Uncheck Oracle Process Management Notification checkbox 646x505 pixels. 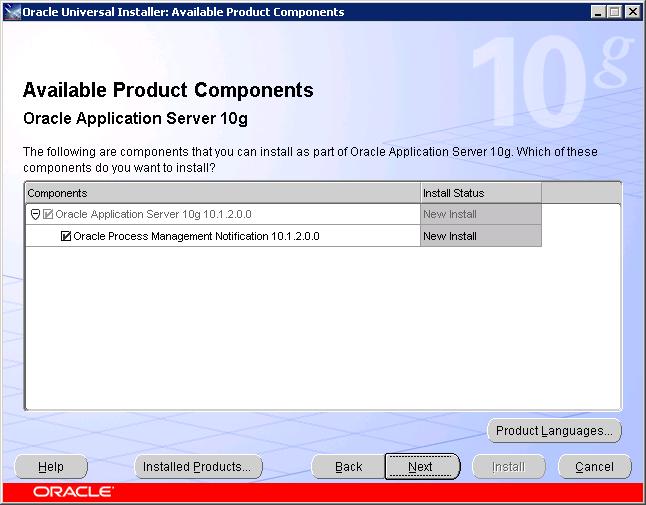pos(66,236)
